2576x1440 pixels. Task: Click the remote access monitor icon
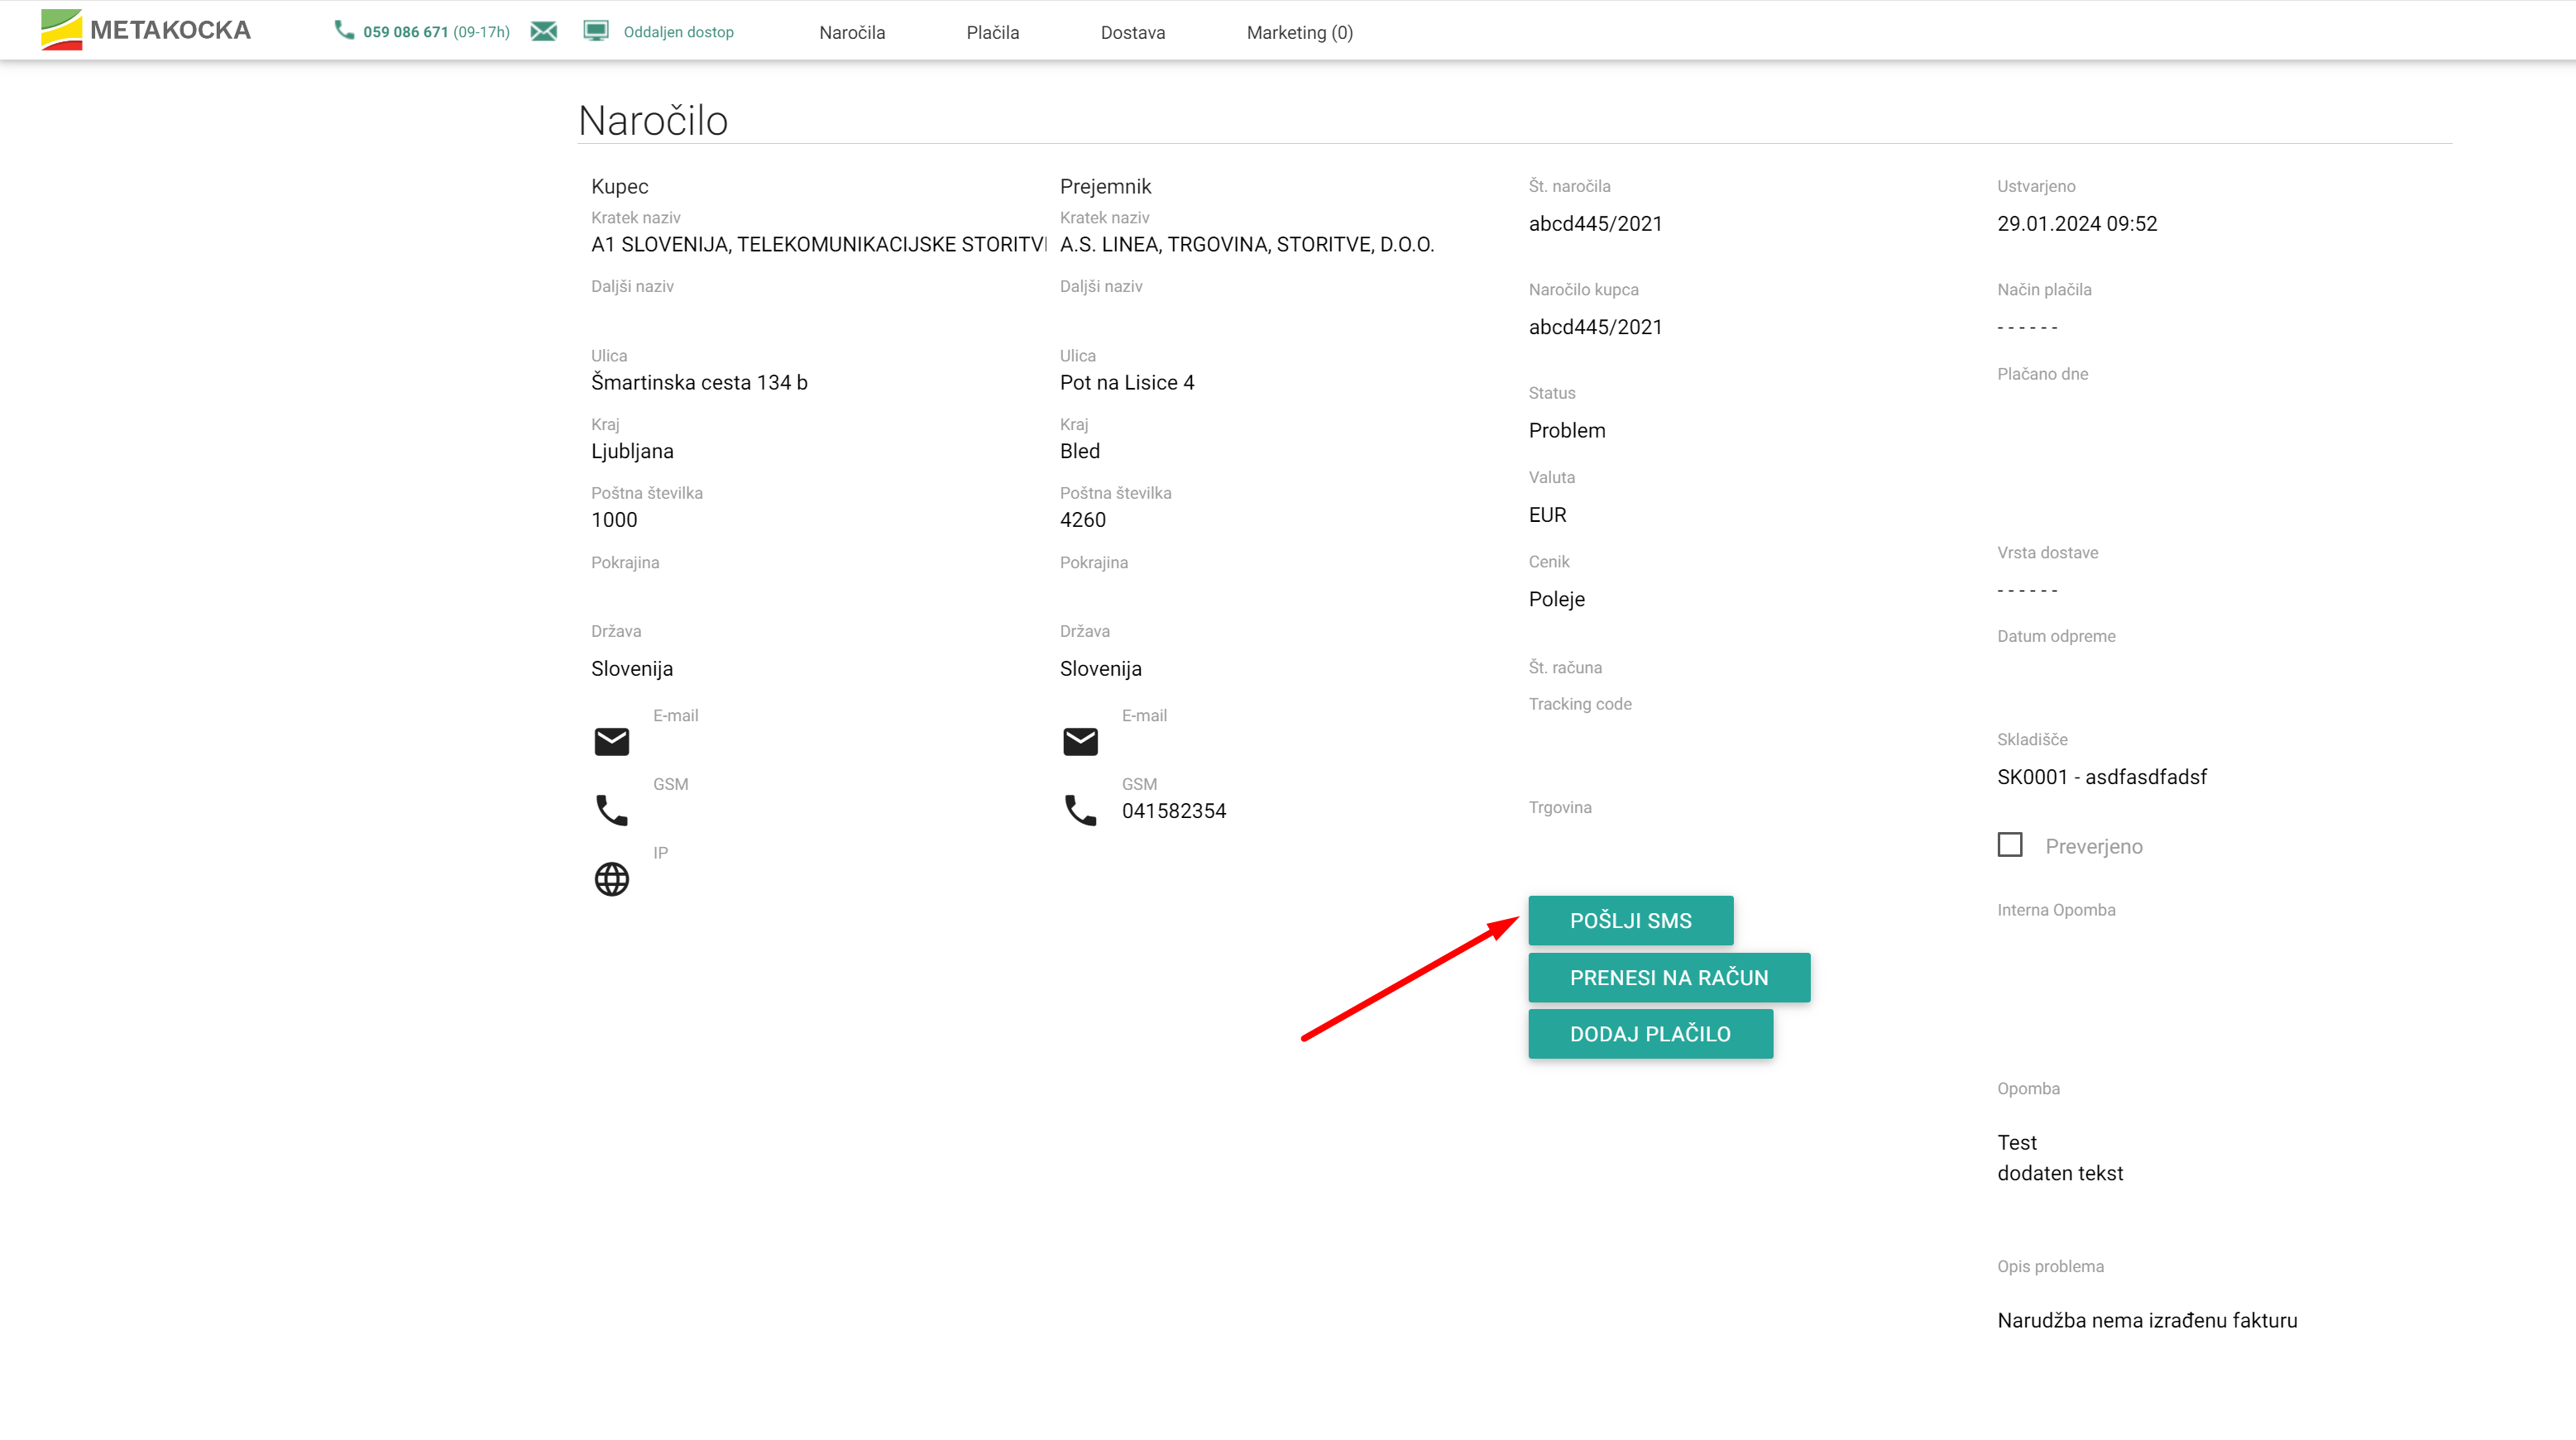[x=596, y=31]
